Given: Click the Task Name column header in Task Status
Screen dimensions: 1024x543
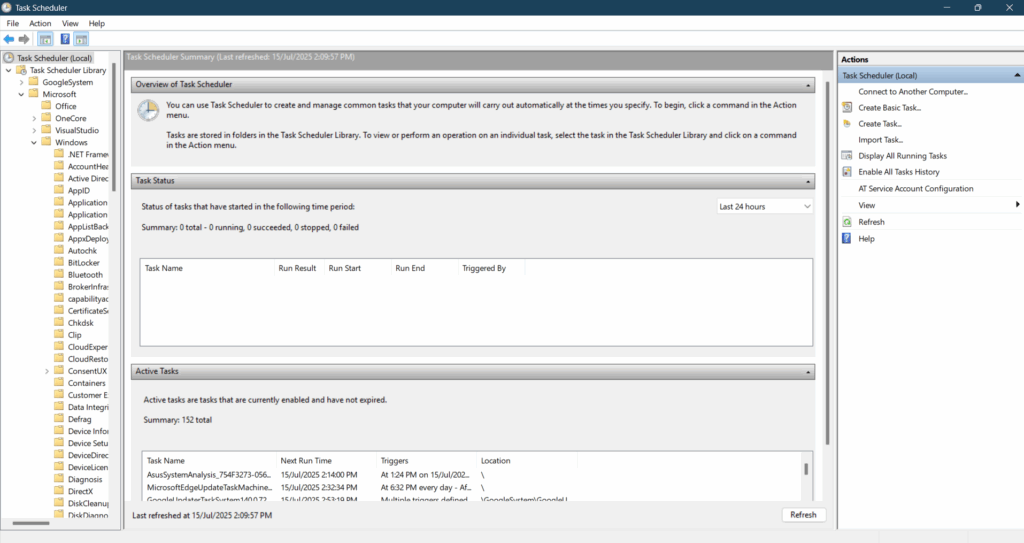Looking at the screenshot, I should coord(207,268).
